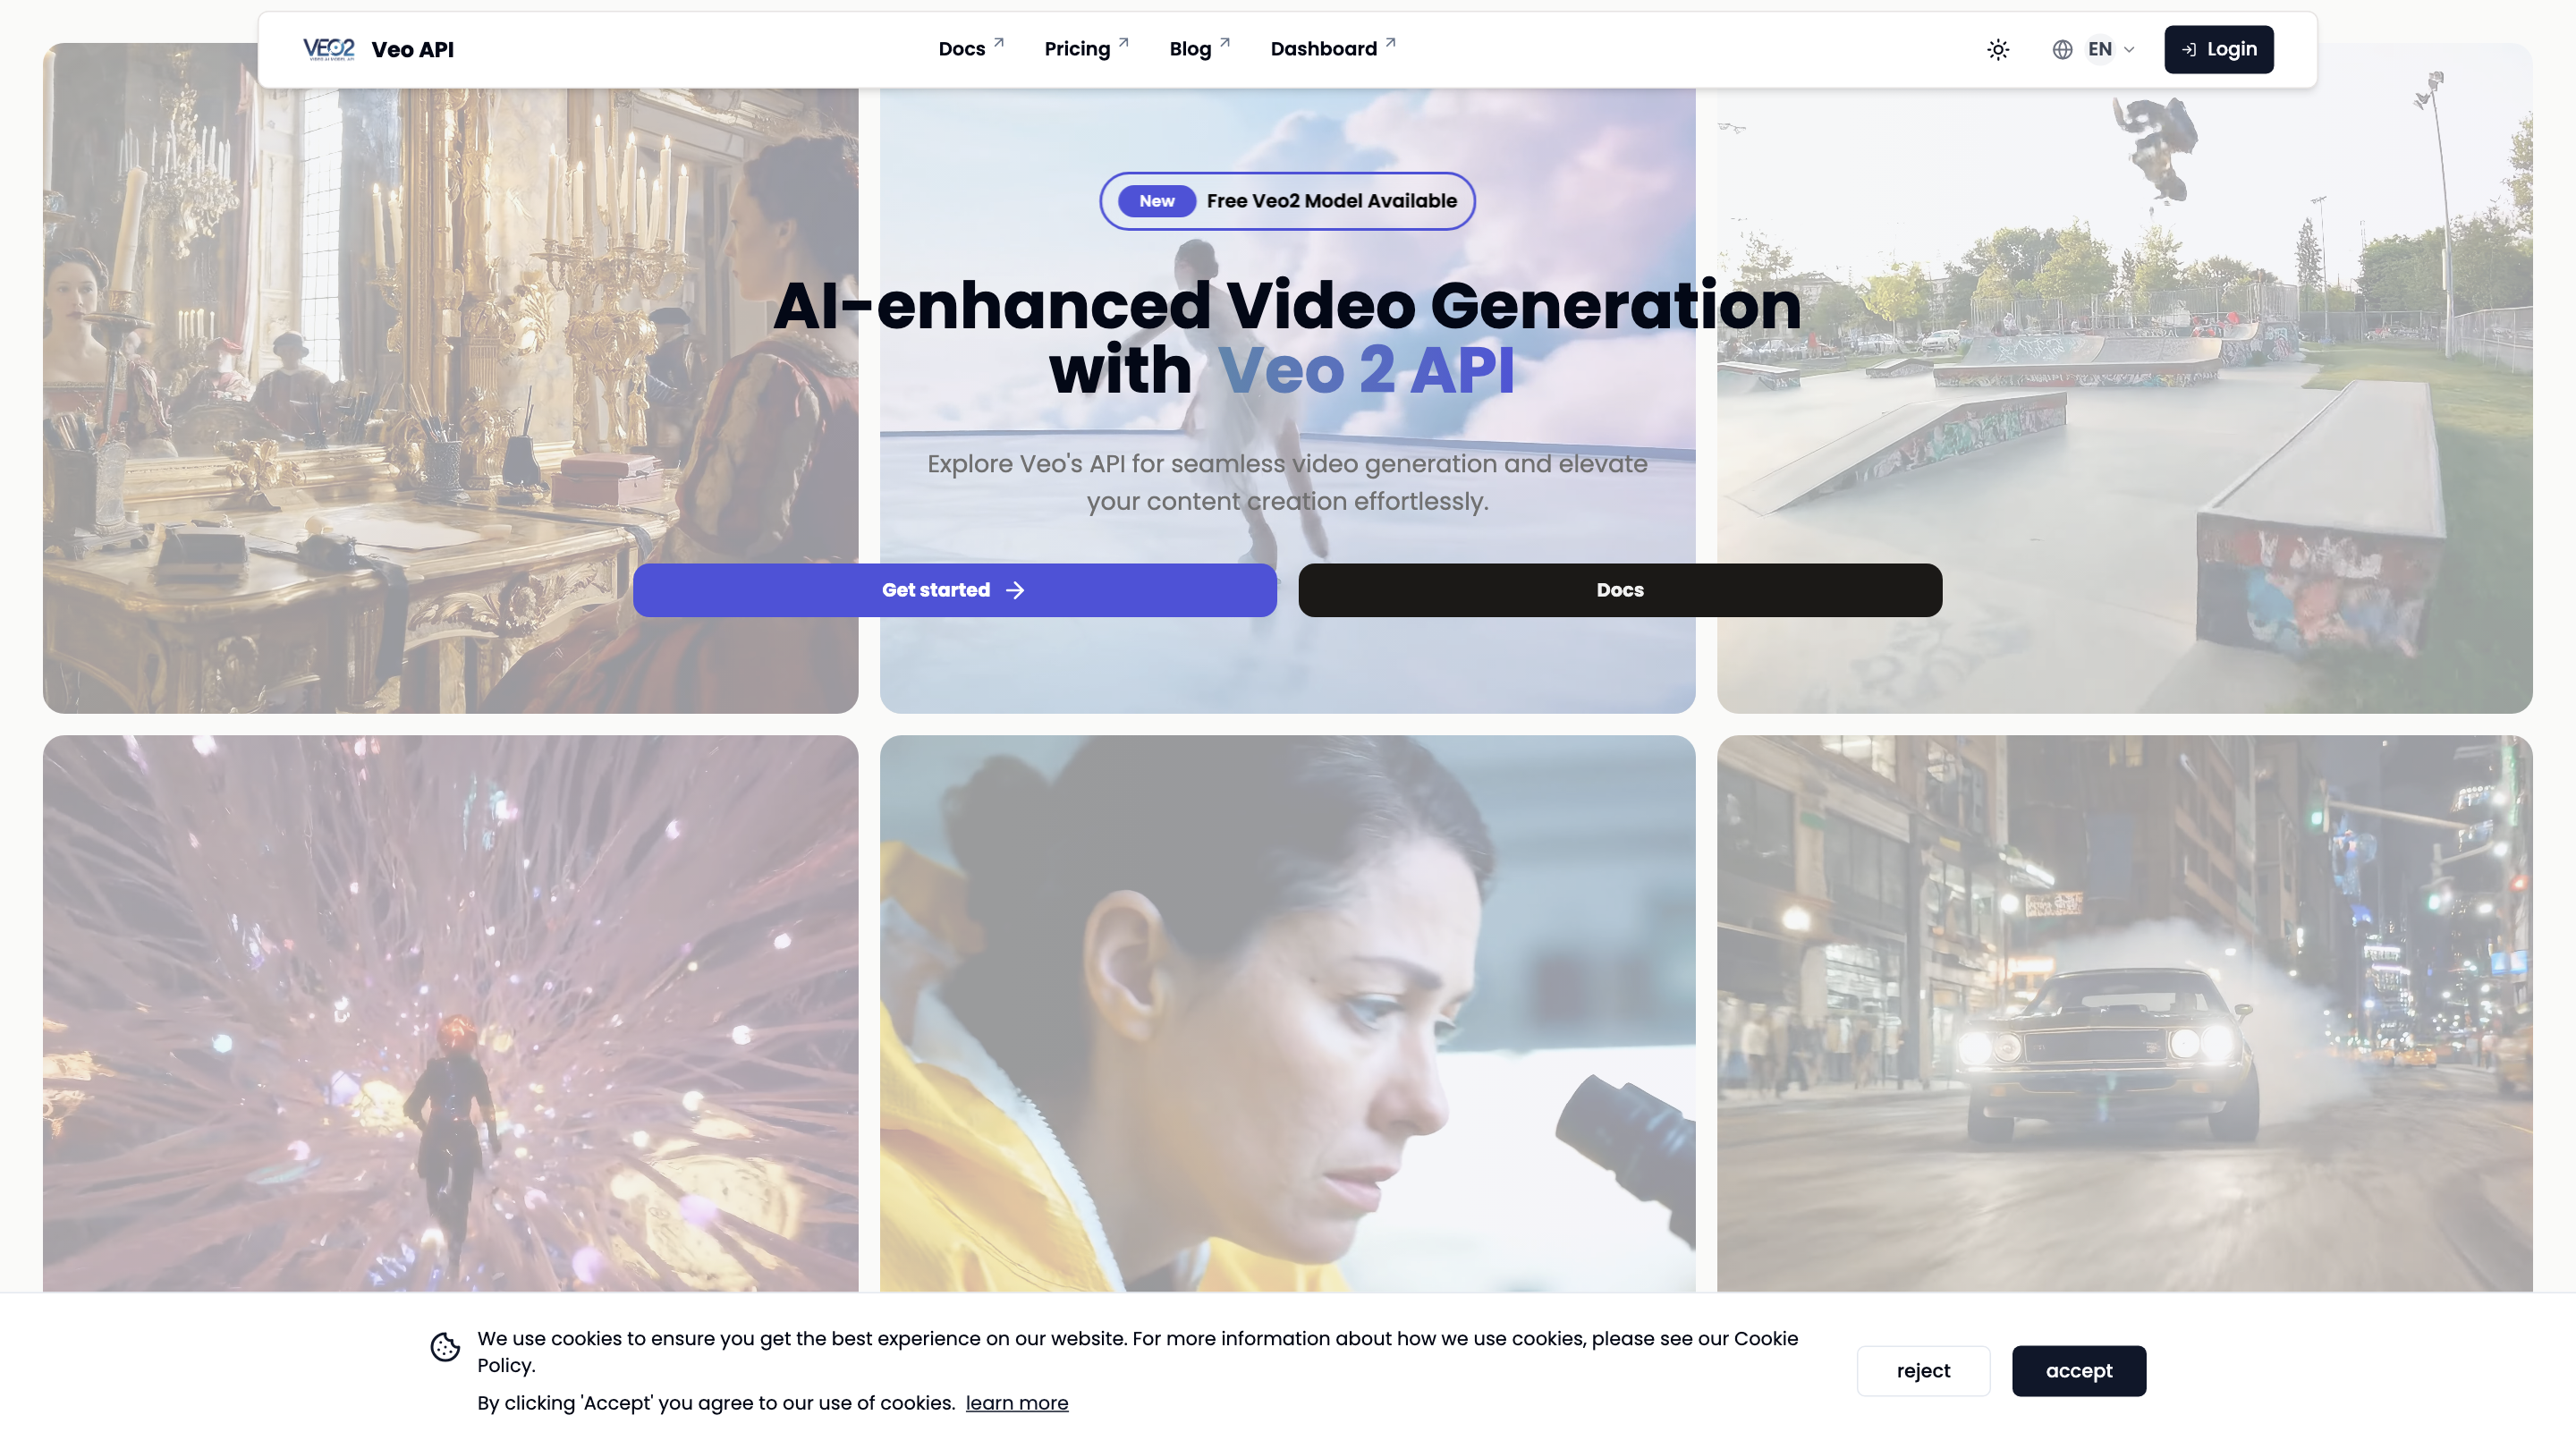Click the night street car thumbnail
Screen dimensions: 2576x1449
click(2123, 1010)
